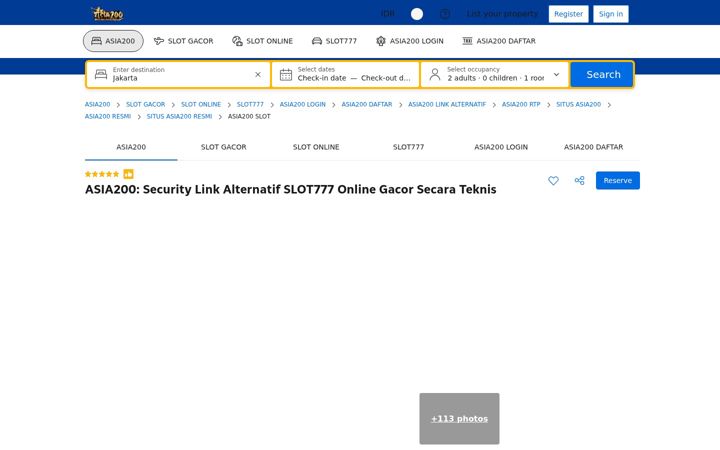Select the SLOT GACOR pill with airplane icon

184,41
